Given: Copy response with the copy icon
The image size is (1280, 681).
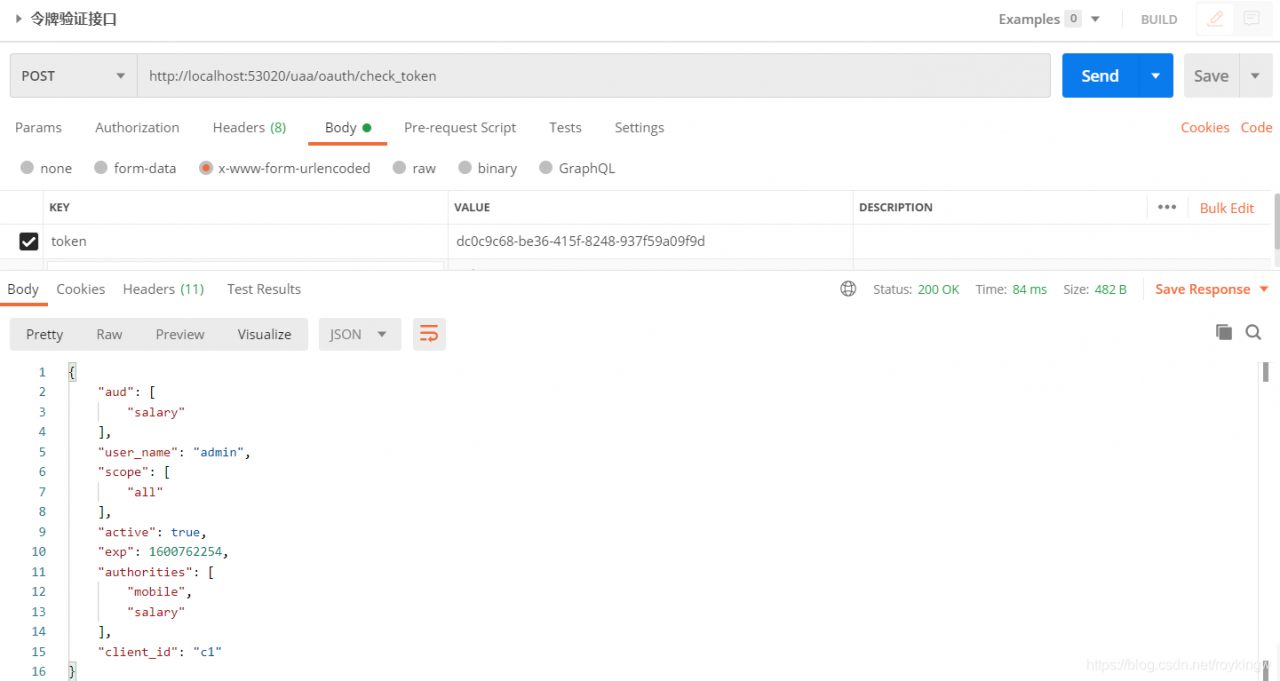Looking at the screenshot, I should (x=1223, y=332).
